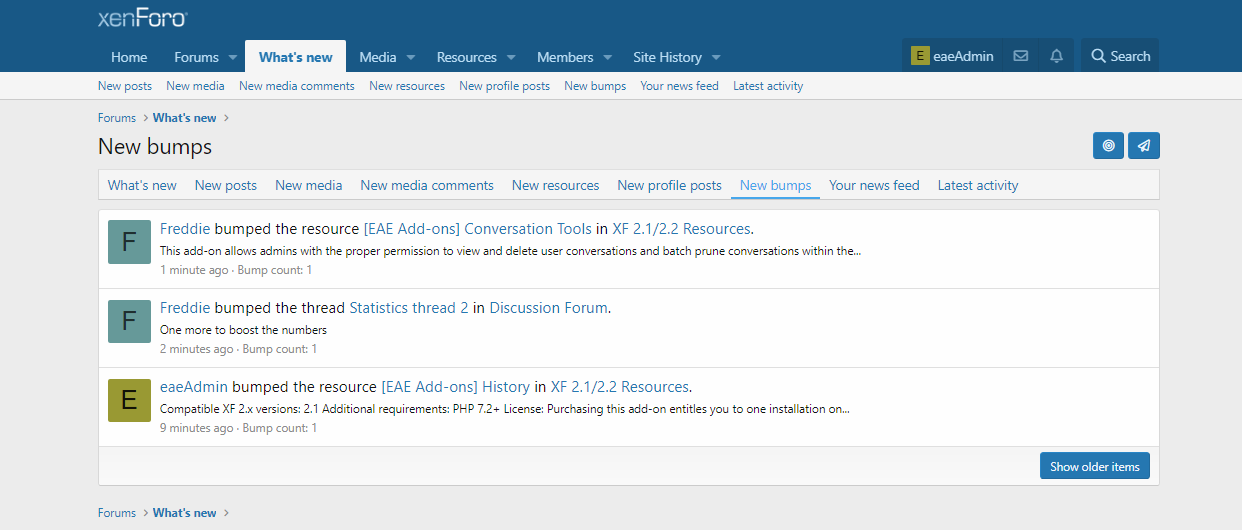Switch to the New profile posts tab

pyautogui.click(x=669, y=185)
